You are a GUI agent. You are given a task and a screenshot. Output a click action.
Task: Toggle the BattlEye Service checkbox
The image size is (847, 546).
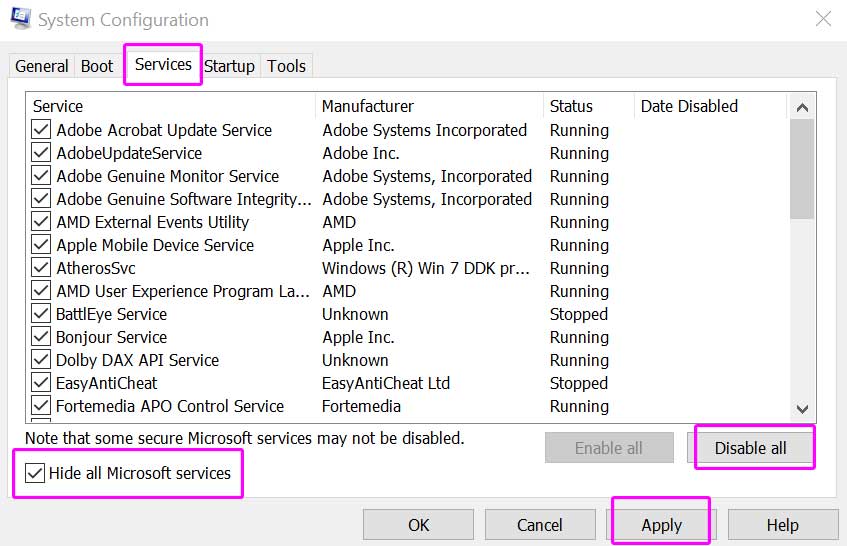[x=41, y=314]
